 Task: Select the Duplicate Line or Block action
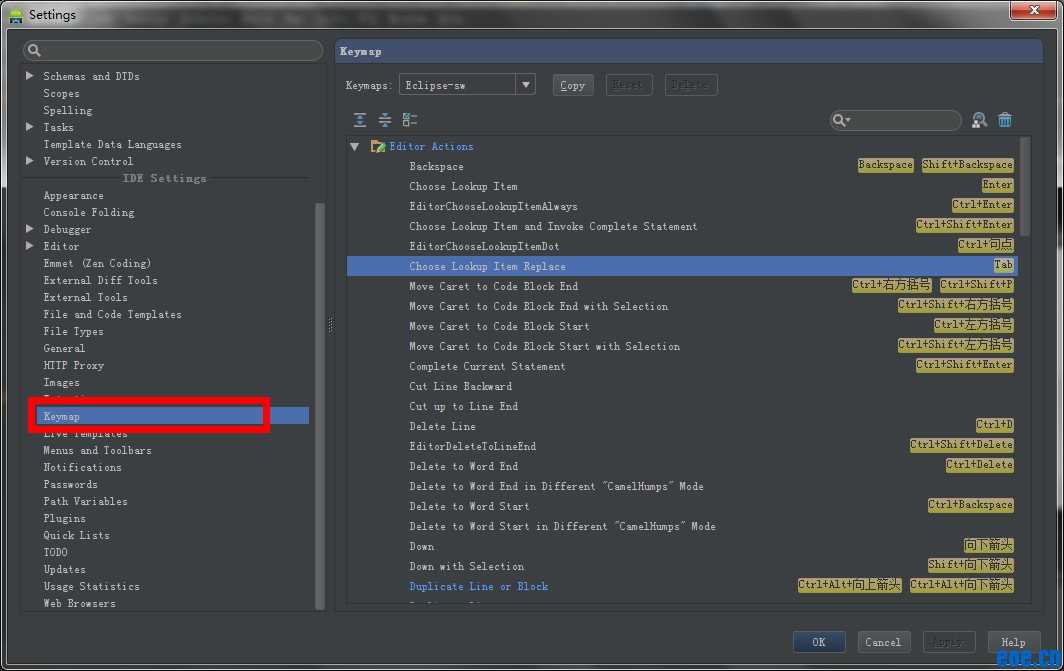coord(477,586)
